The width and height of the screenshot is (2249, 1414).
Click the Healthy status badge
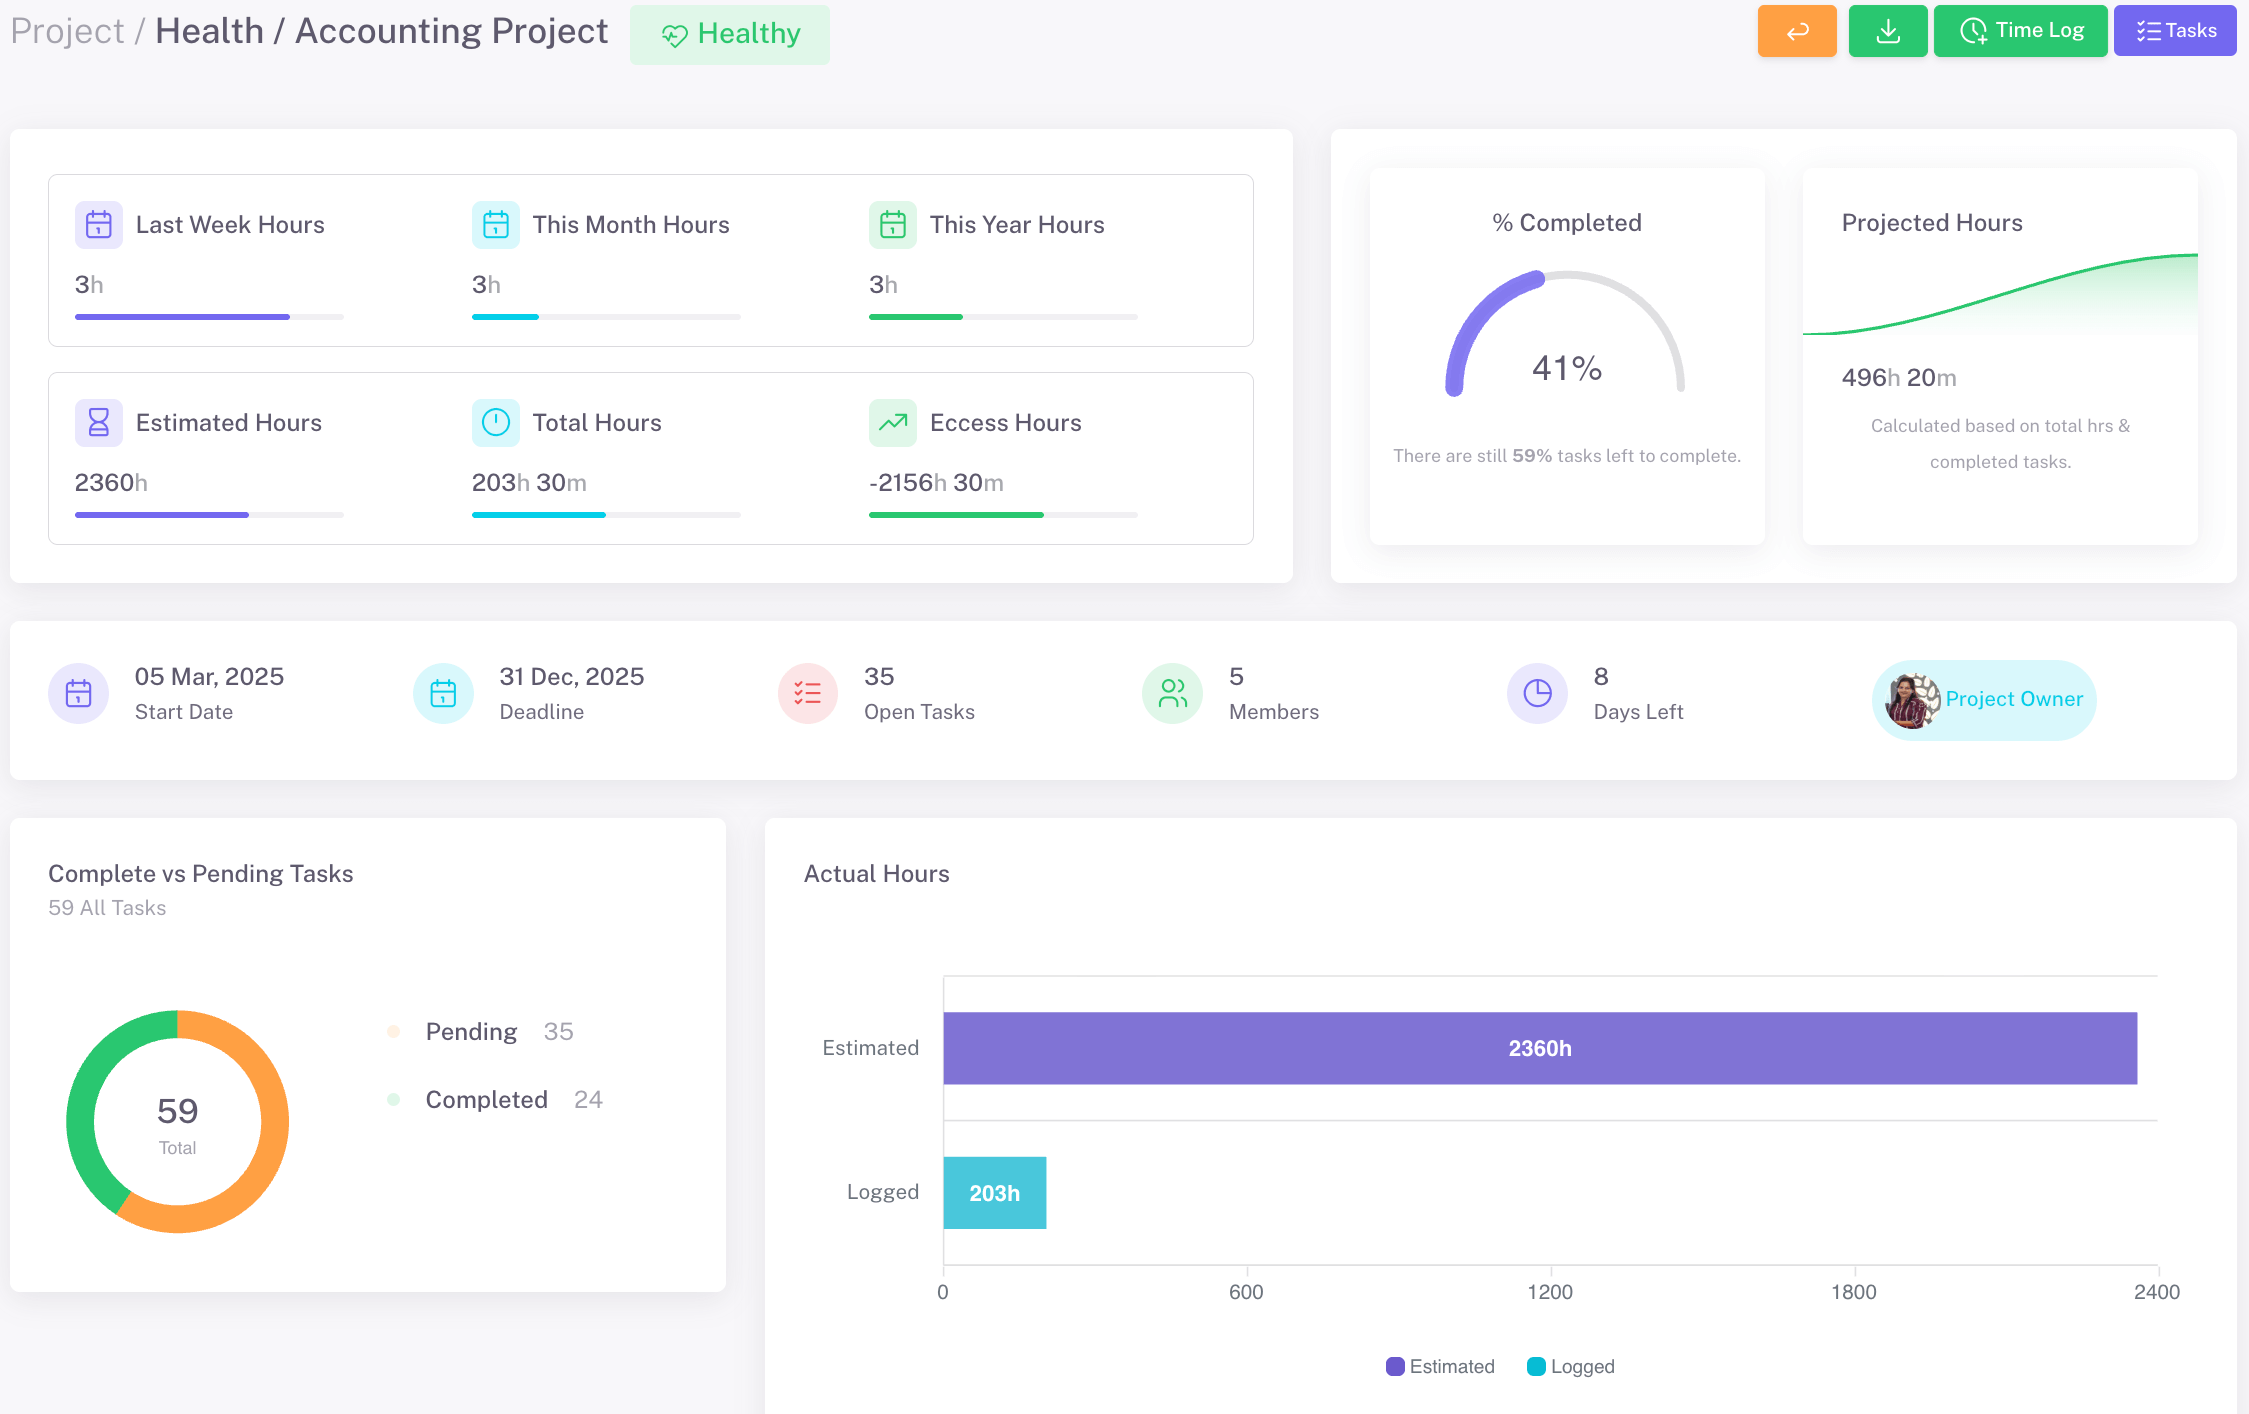[729, 35]
